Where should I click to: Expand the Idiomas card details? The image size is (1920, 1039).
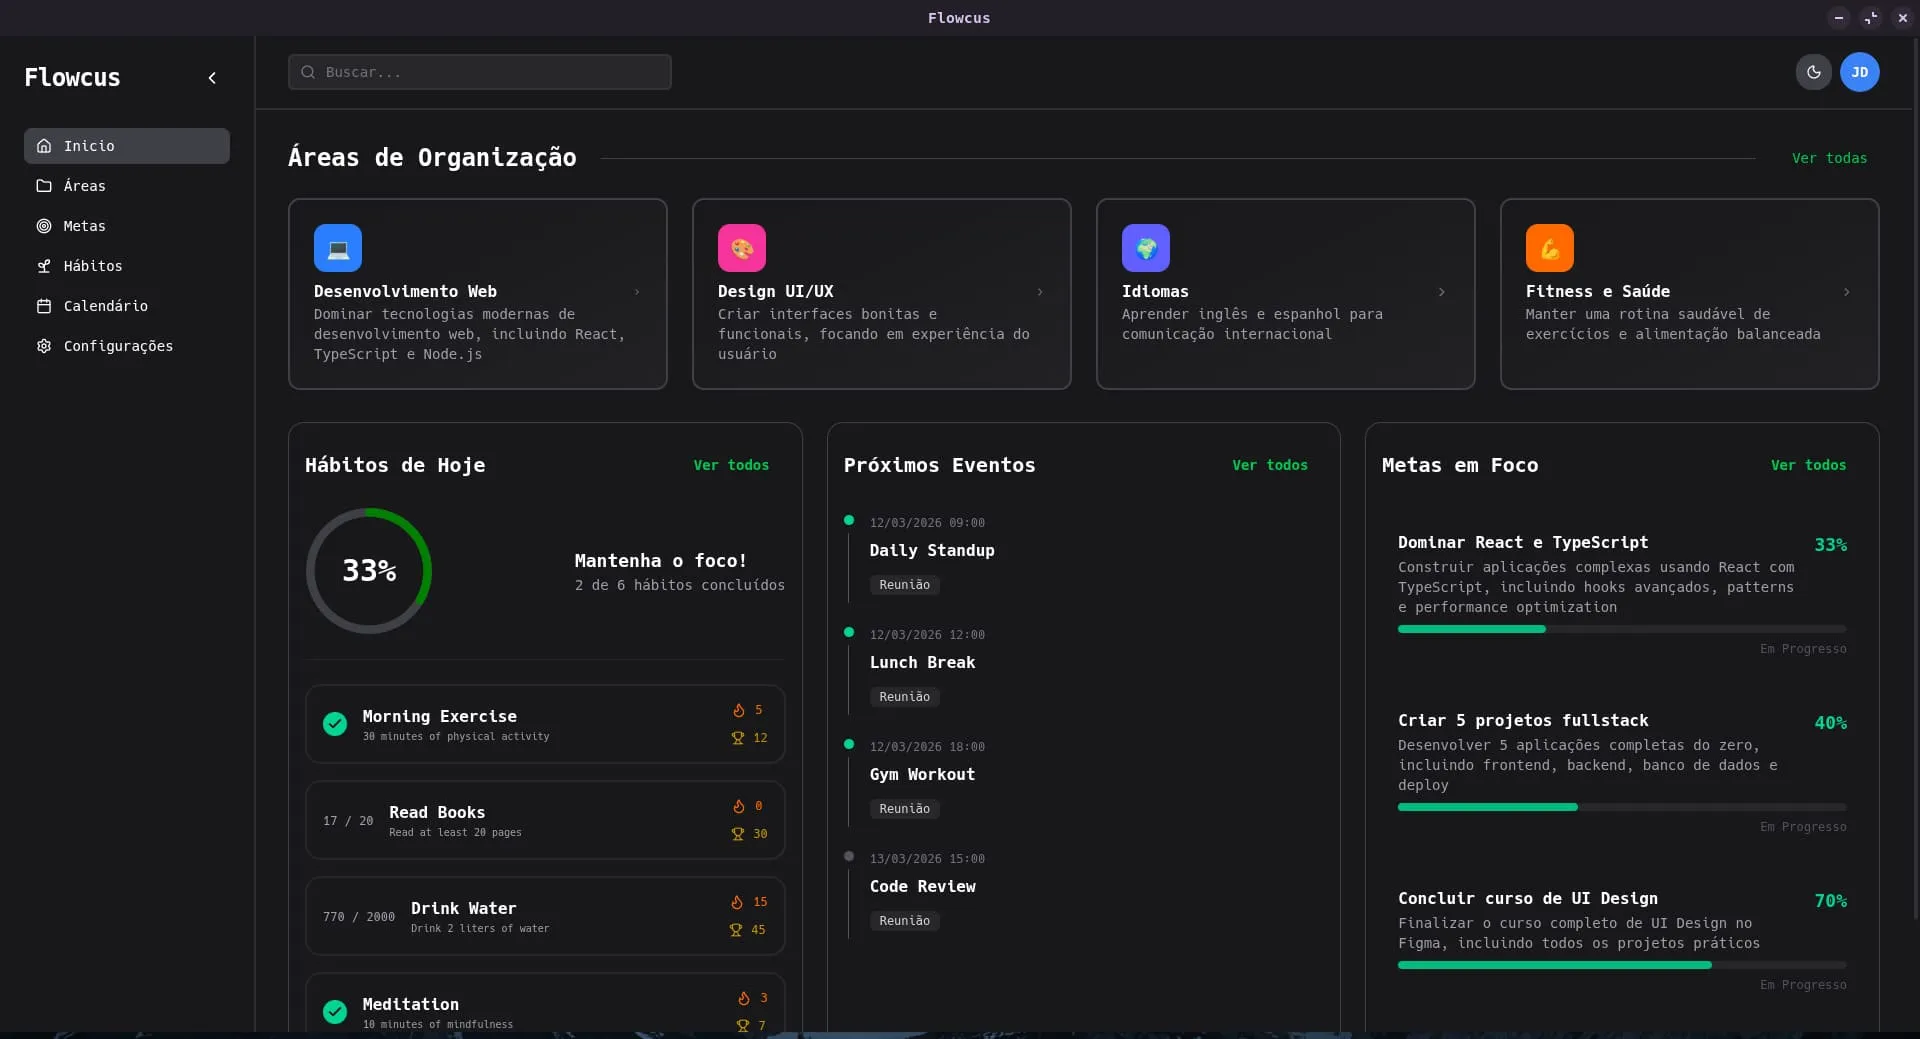pyautogui.click(x=1442, y=292)
